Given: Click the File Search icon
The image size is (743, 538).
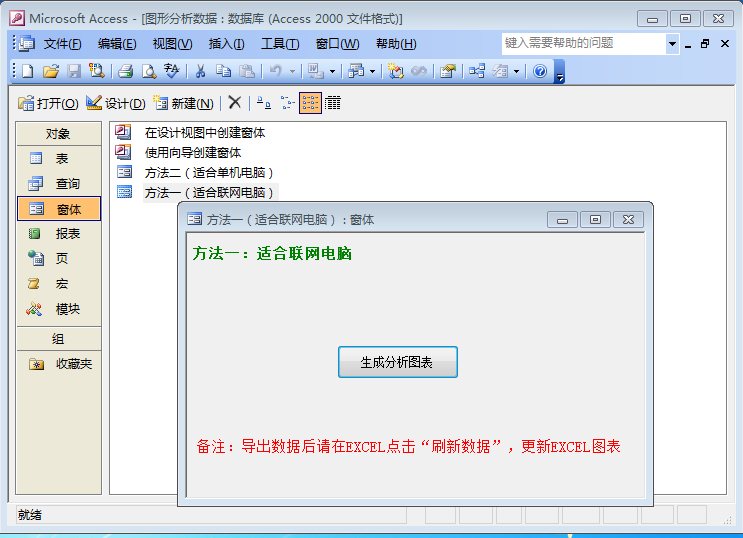Looking at the screenshot, I should pos(96,71).
